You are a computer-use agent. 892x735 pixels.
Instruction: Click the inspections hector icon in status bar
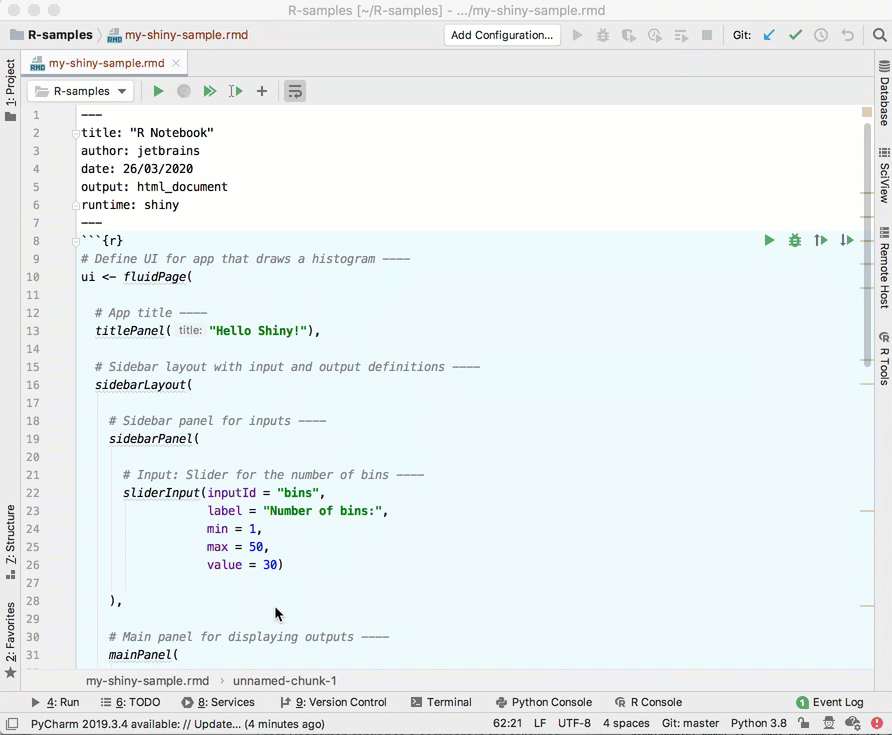[828, 723]
